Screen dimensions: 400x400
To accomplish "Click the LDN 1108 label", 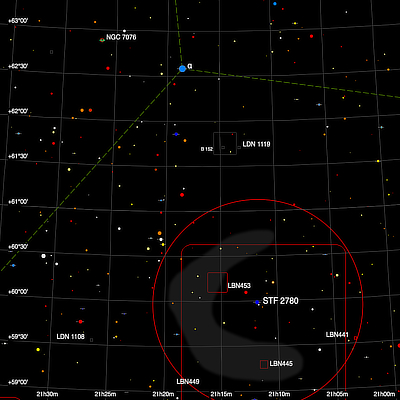I will click(x=70, y=337).
